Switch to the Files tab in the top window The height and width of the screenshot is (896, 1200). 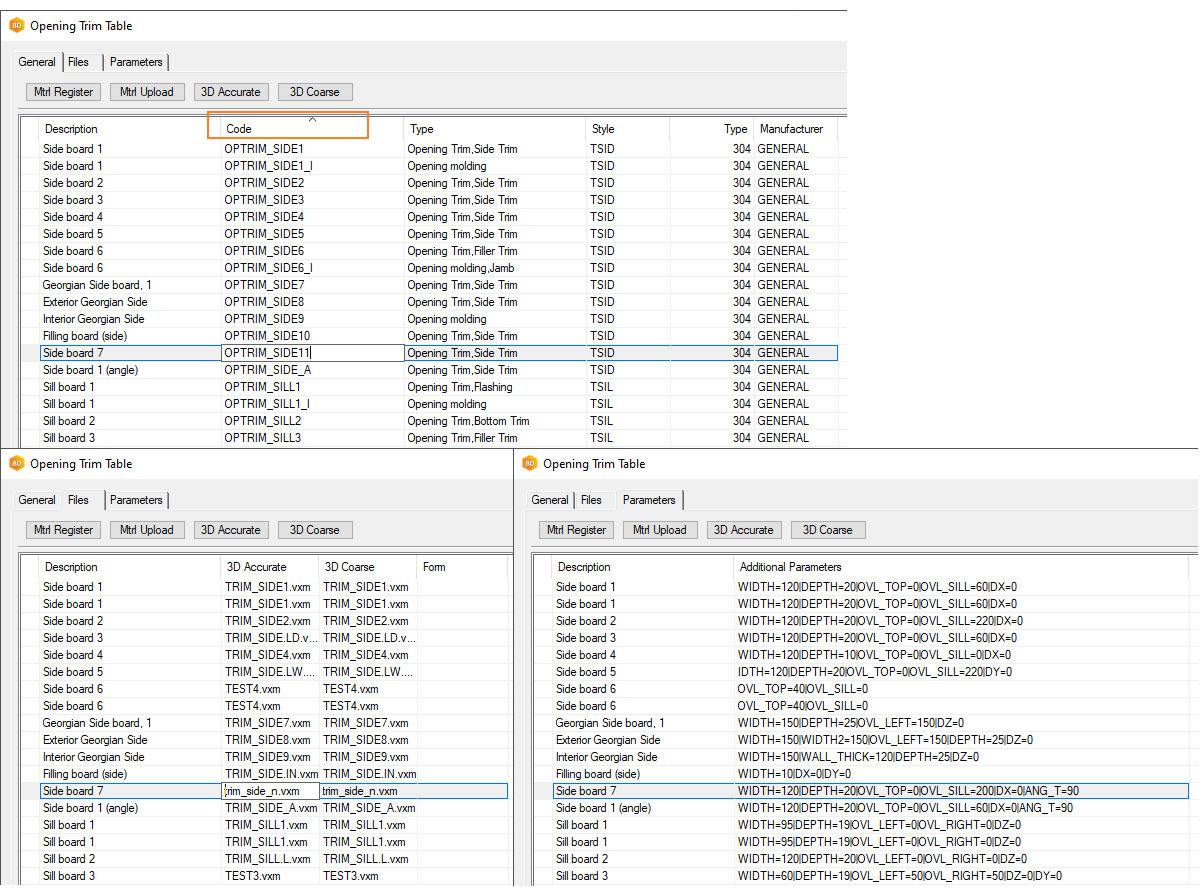pos(78,62)
